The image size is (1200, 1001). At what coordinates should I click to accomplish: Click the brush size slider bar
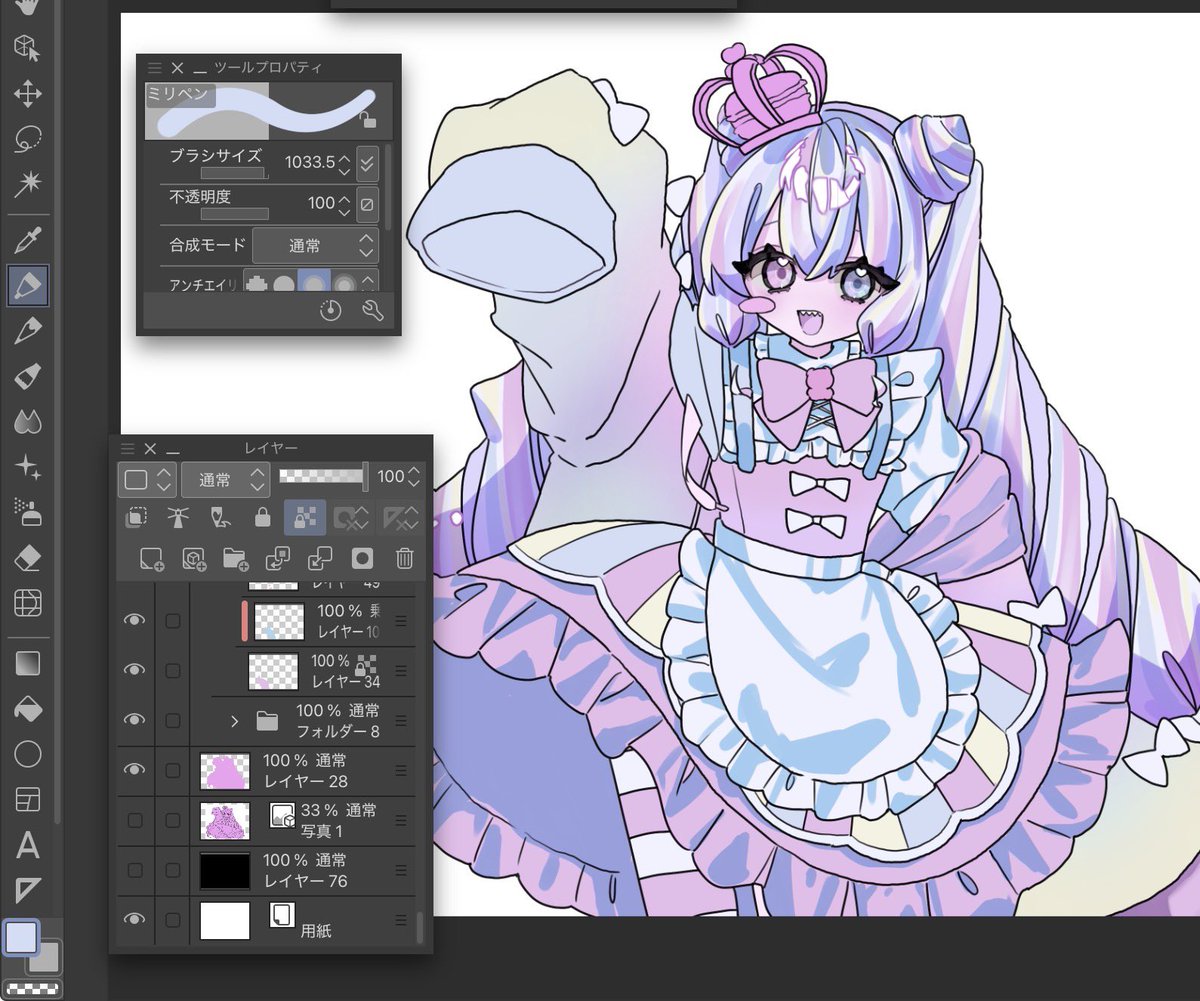[235, 173]
